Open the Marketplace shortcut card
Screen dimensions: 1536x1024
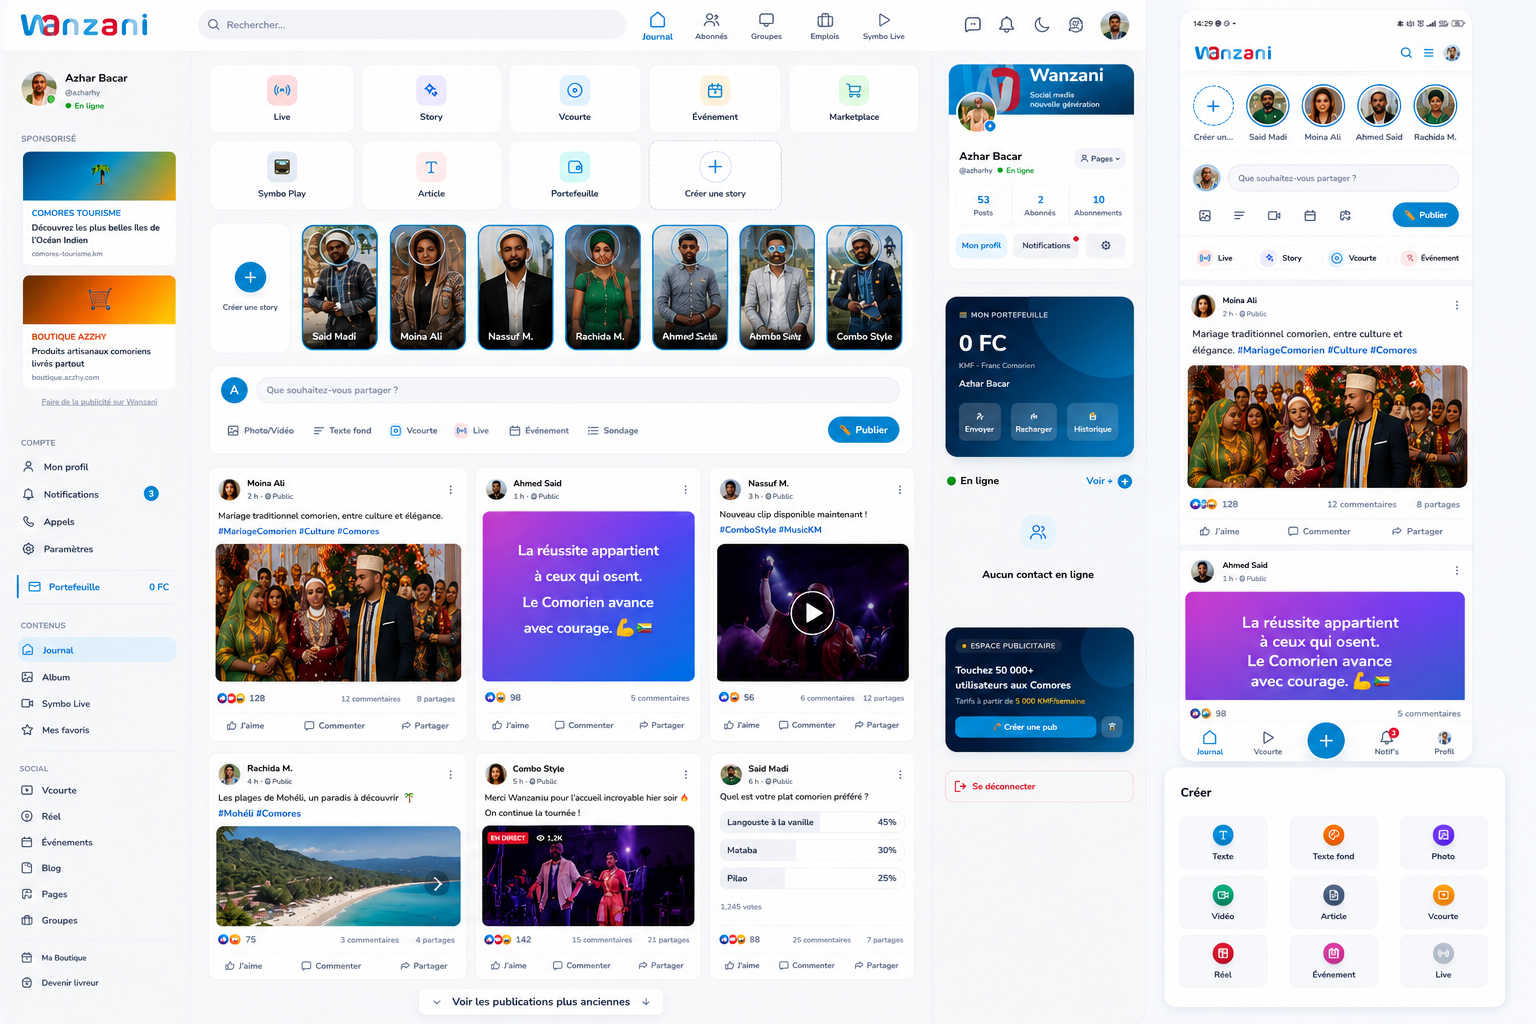854,99
